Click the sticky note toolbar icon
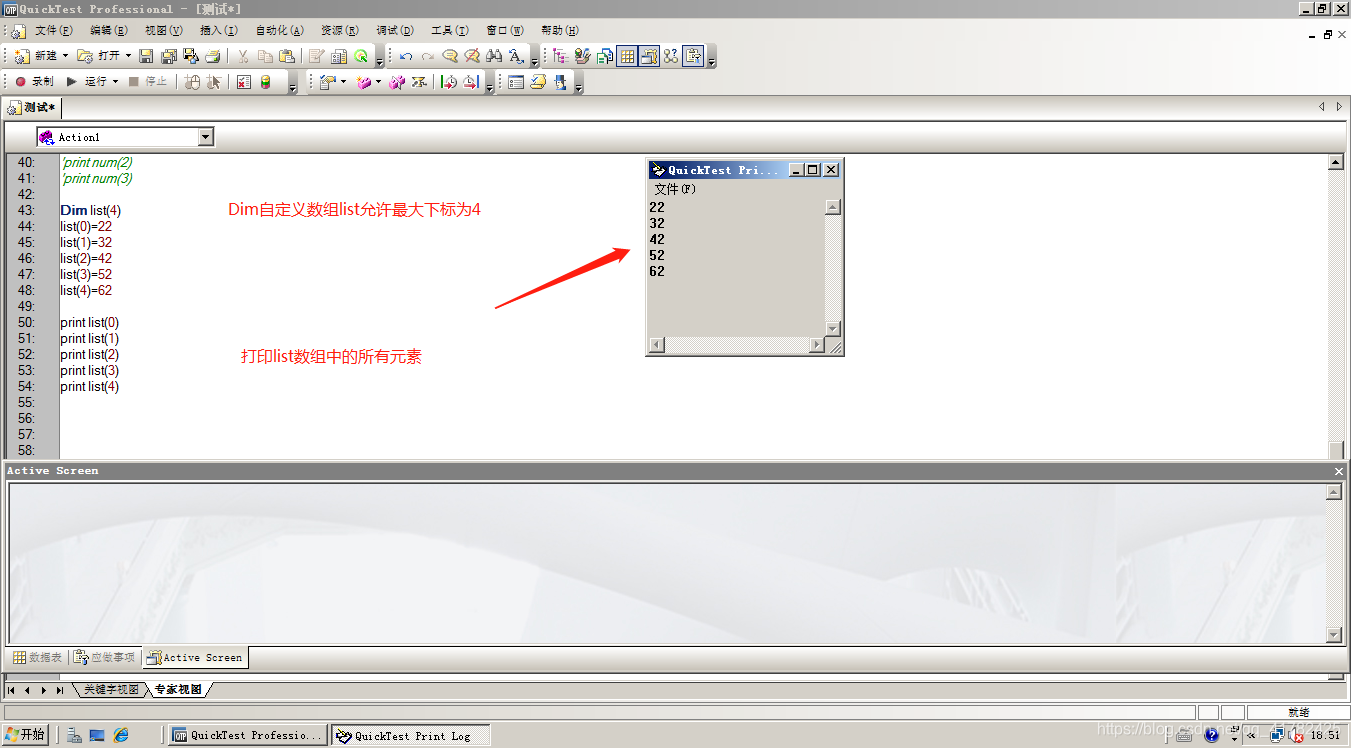Screen dimensions: 1351x748 (x=538, y=82)
